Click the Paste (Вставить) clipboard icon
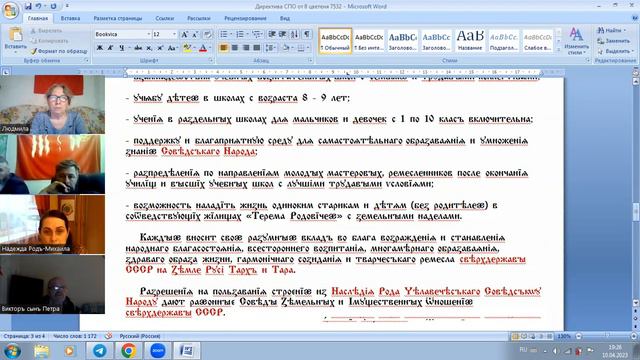The image size is (640, 360). point(16,35)
